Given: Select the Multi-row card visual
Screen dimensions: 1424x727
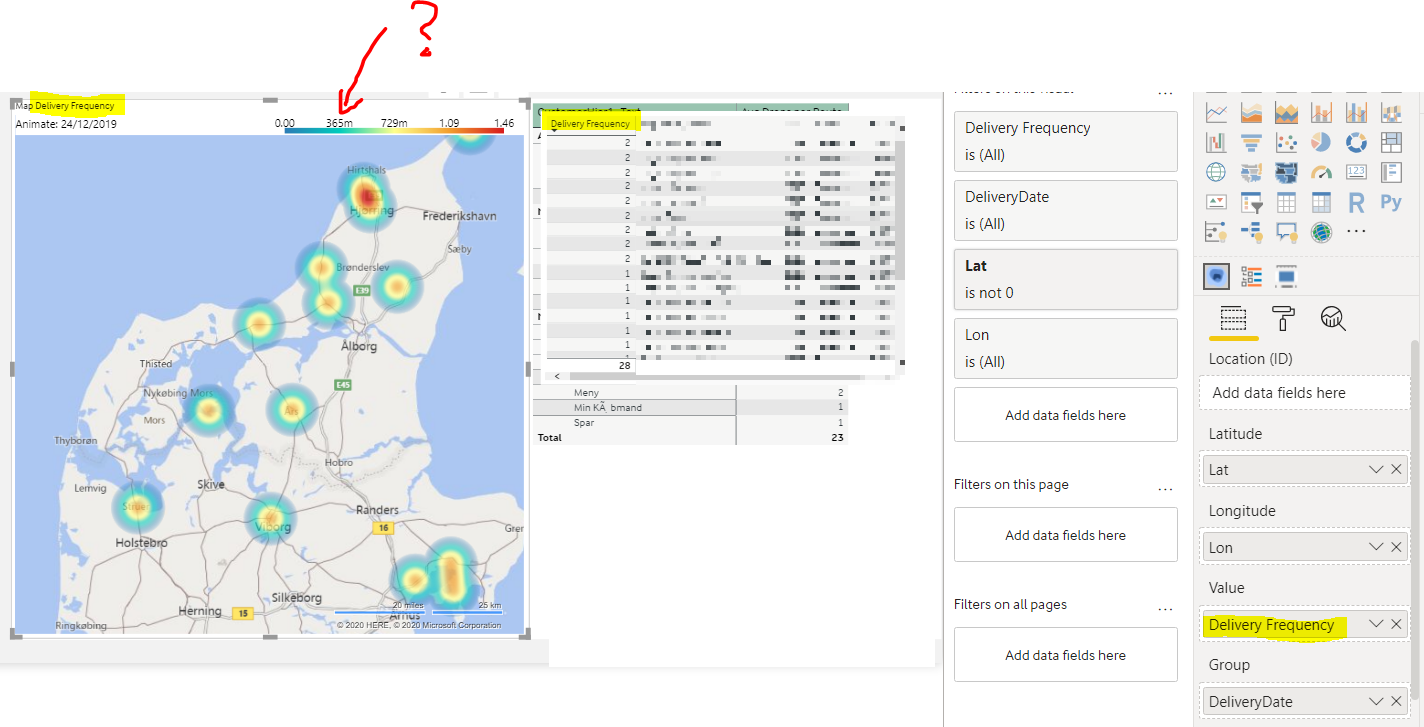Looking at the screenshot, I should 1391,173.
